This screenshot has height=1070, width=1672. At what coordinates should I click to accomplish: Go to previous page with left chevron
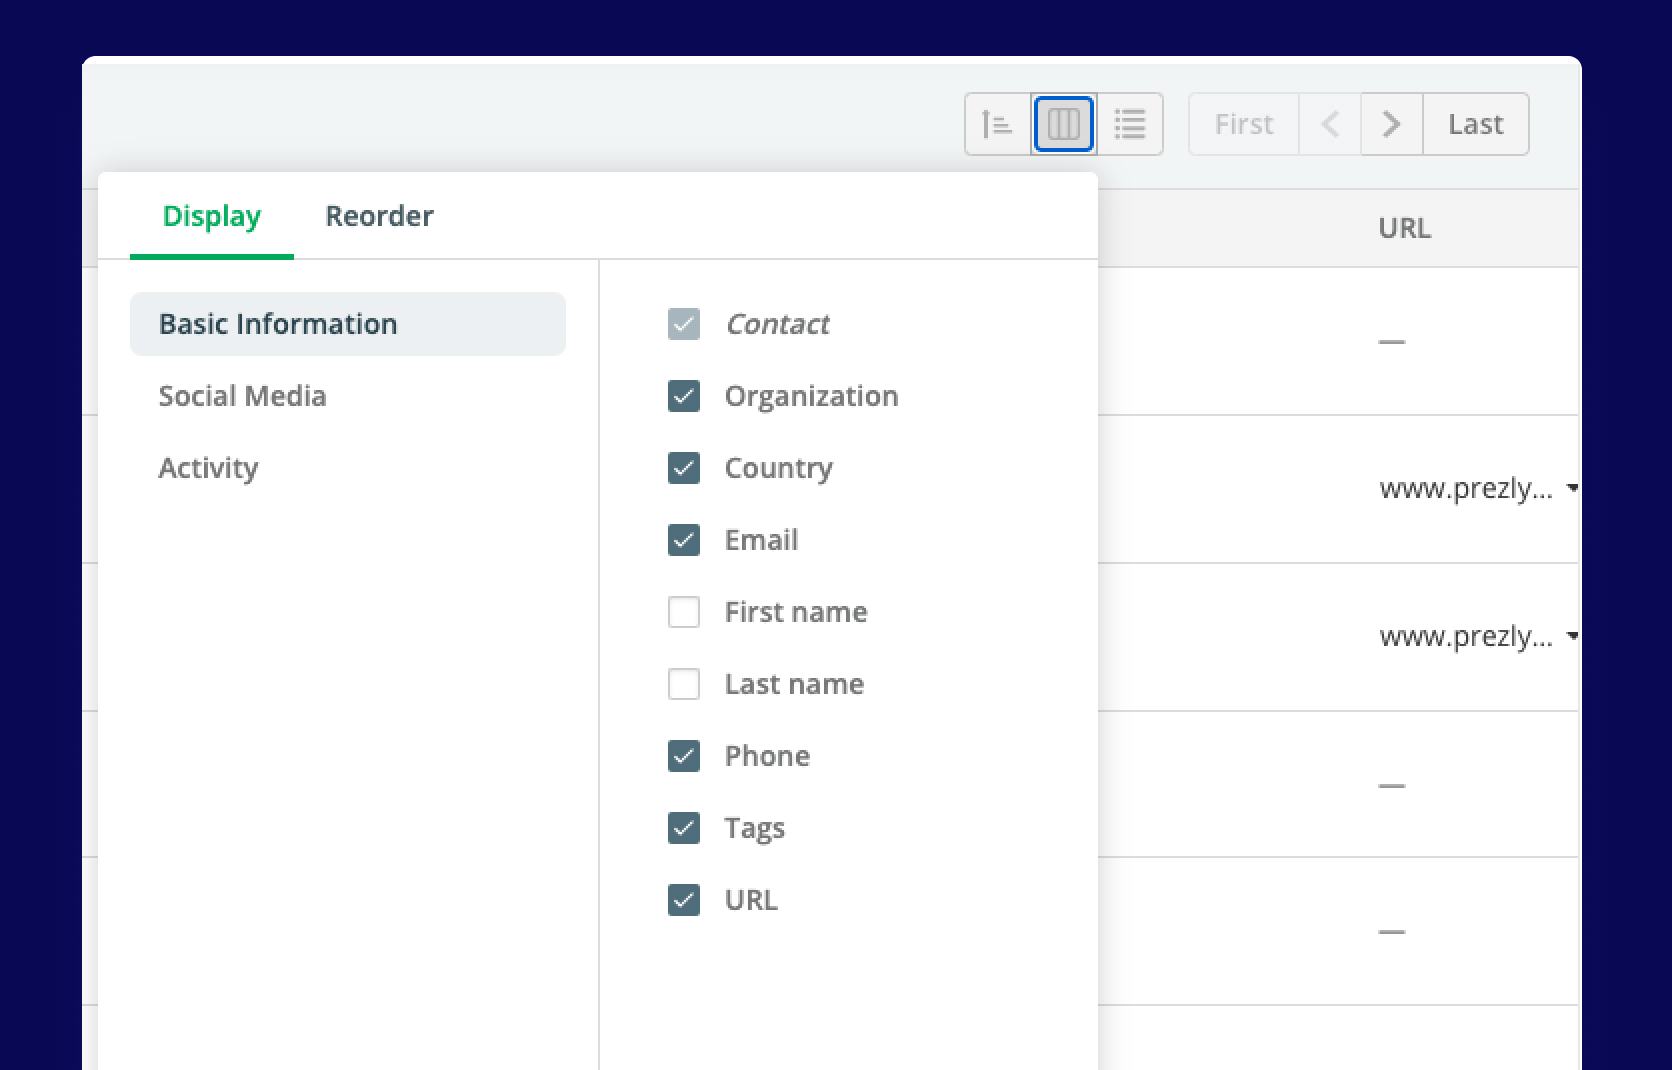pyautogui.click(x=1330, y=124)
